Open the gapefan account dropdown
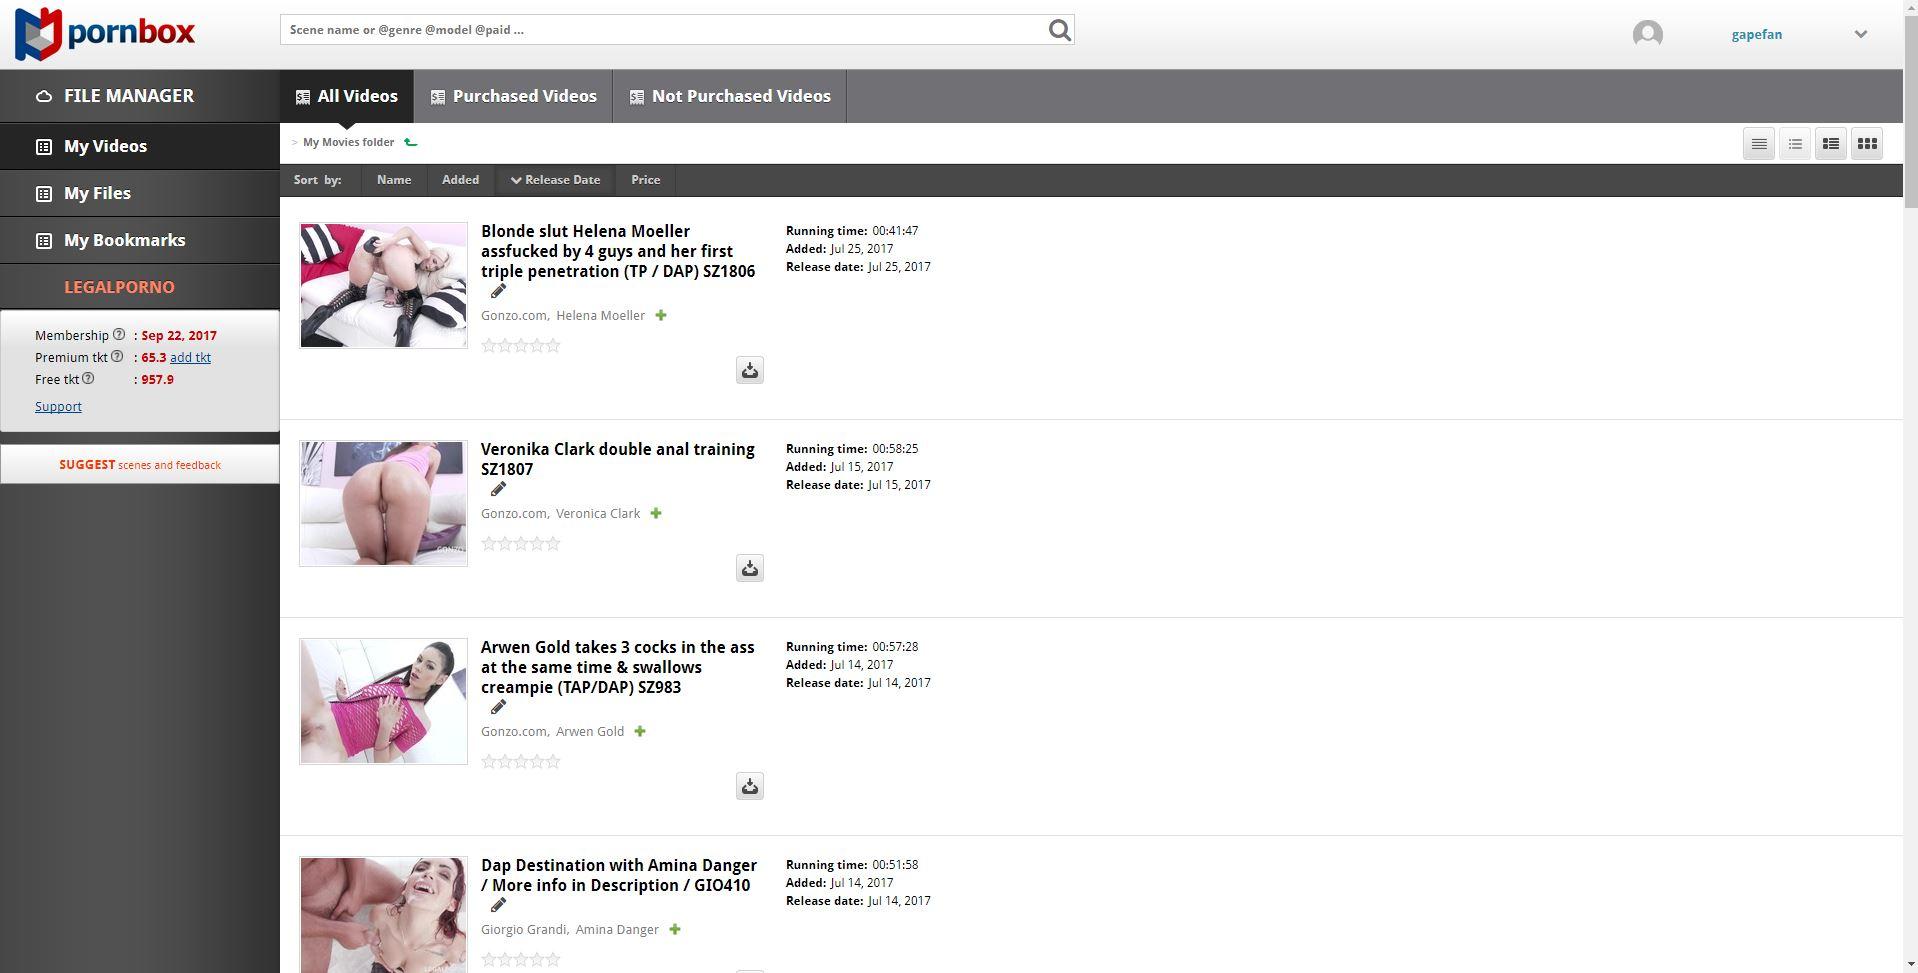 pos(1860,34)
